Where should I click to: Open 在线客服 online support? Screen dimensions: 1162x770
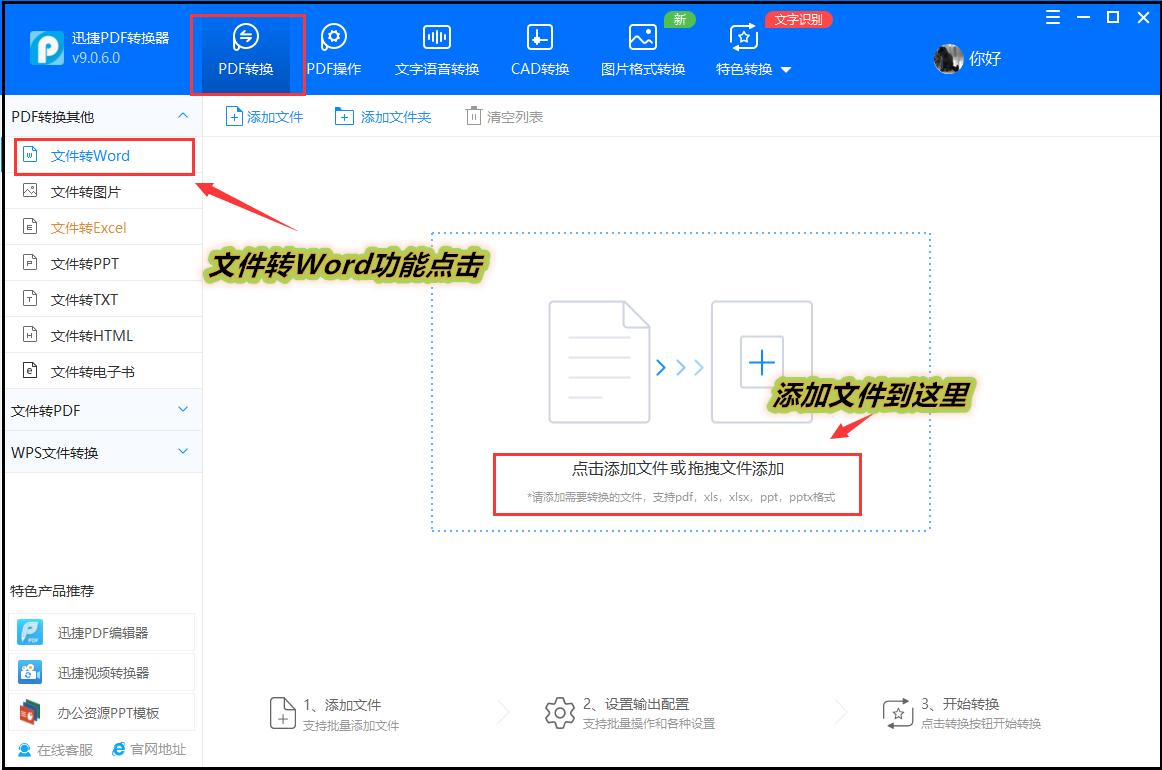pos(46,749)
